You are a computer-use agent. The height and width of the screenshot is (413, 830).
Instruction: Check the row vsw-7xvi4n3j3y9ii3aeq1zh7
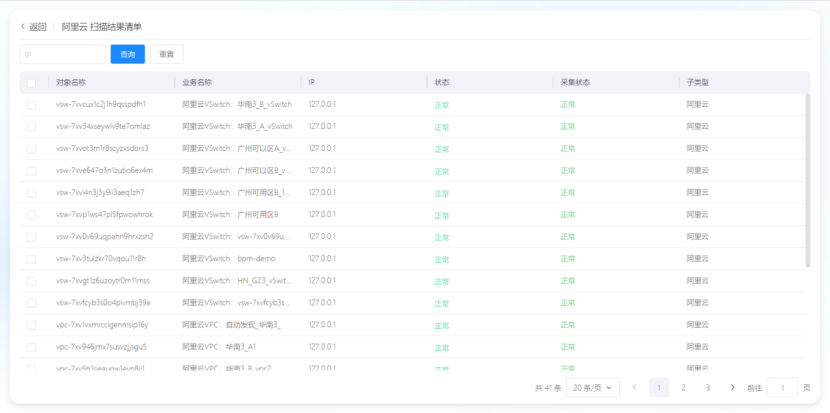click(x=31, y=193)
